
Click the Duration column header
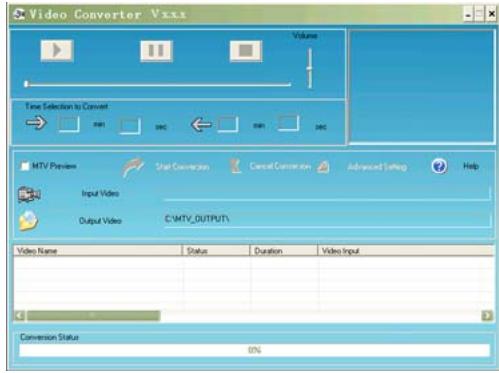click(x=284, y=251)
